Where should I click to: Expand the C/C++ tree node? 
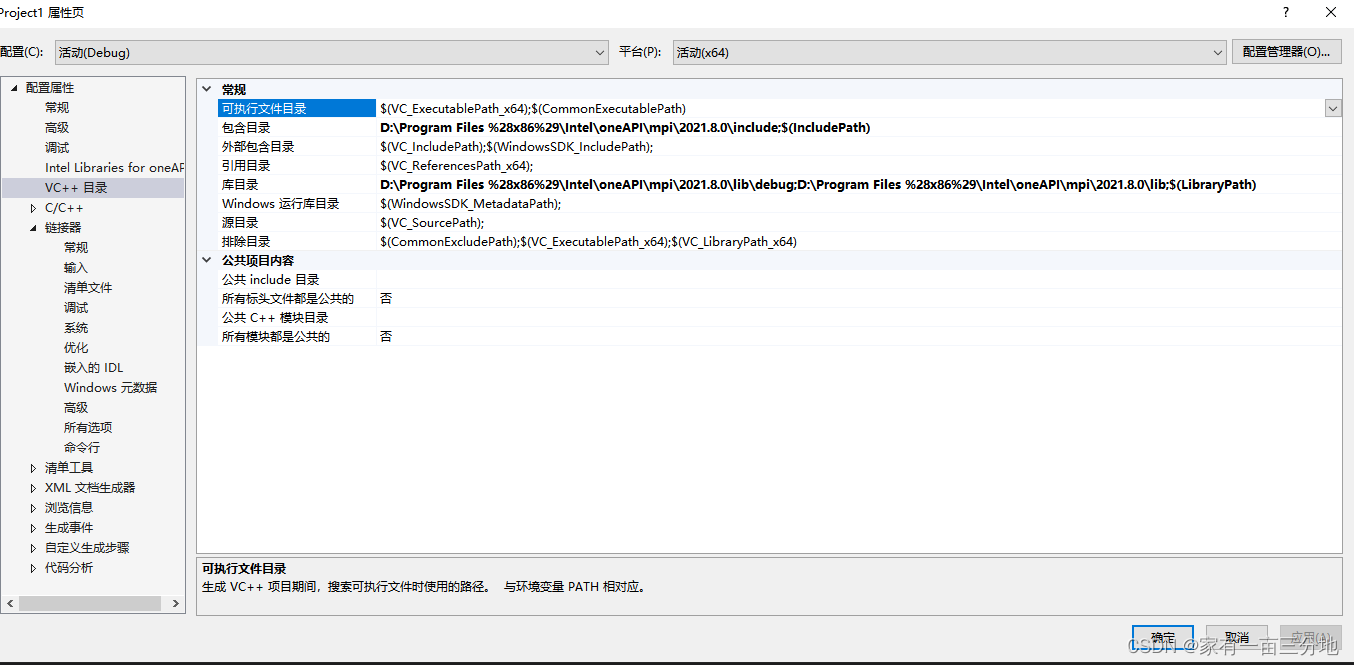point(32,207)
